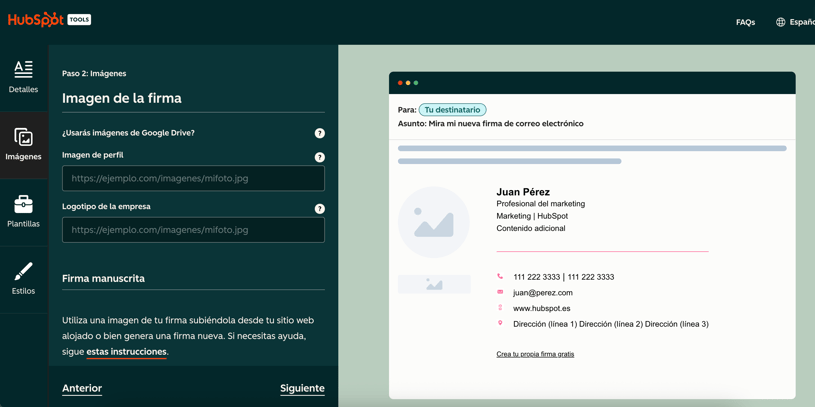Open the Estilos brush icon
This screenshot has width=815, height=407.
pyautogui.click(x=23, y=272)
